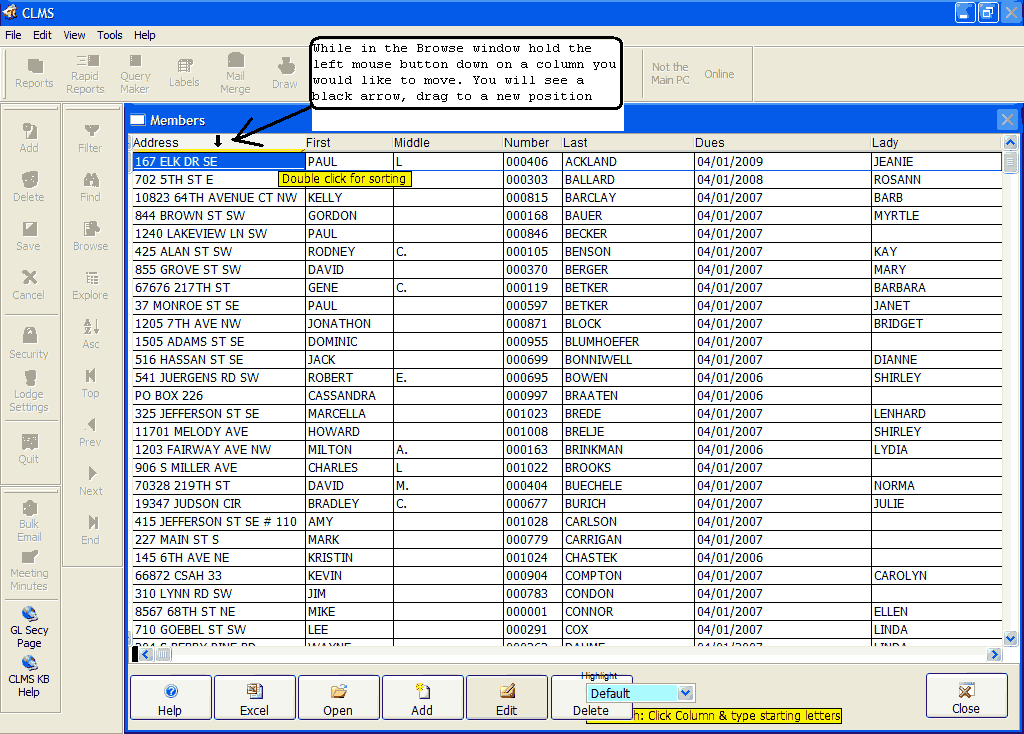Open CLMS KB Help shortcut
This screenshot has width=1024, height=734.
29,675
